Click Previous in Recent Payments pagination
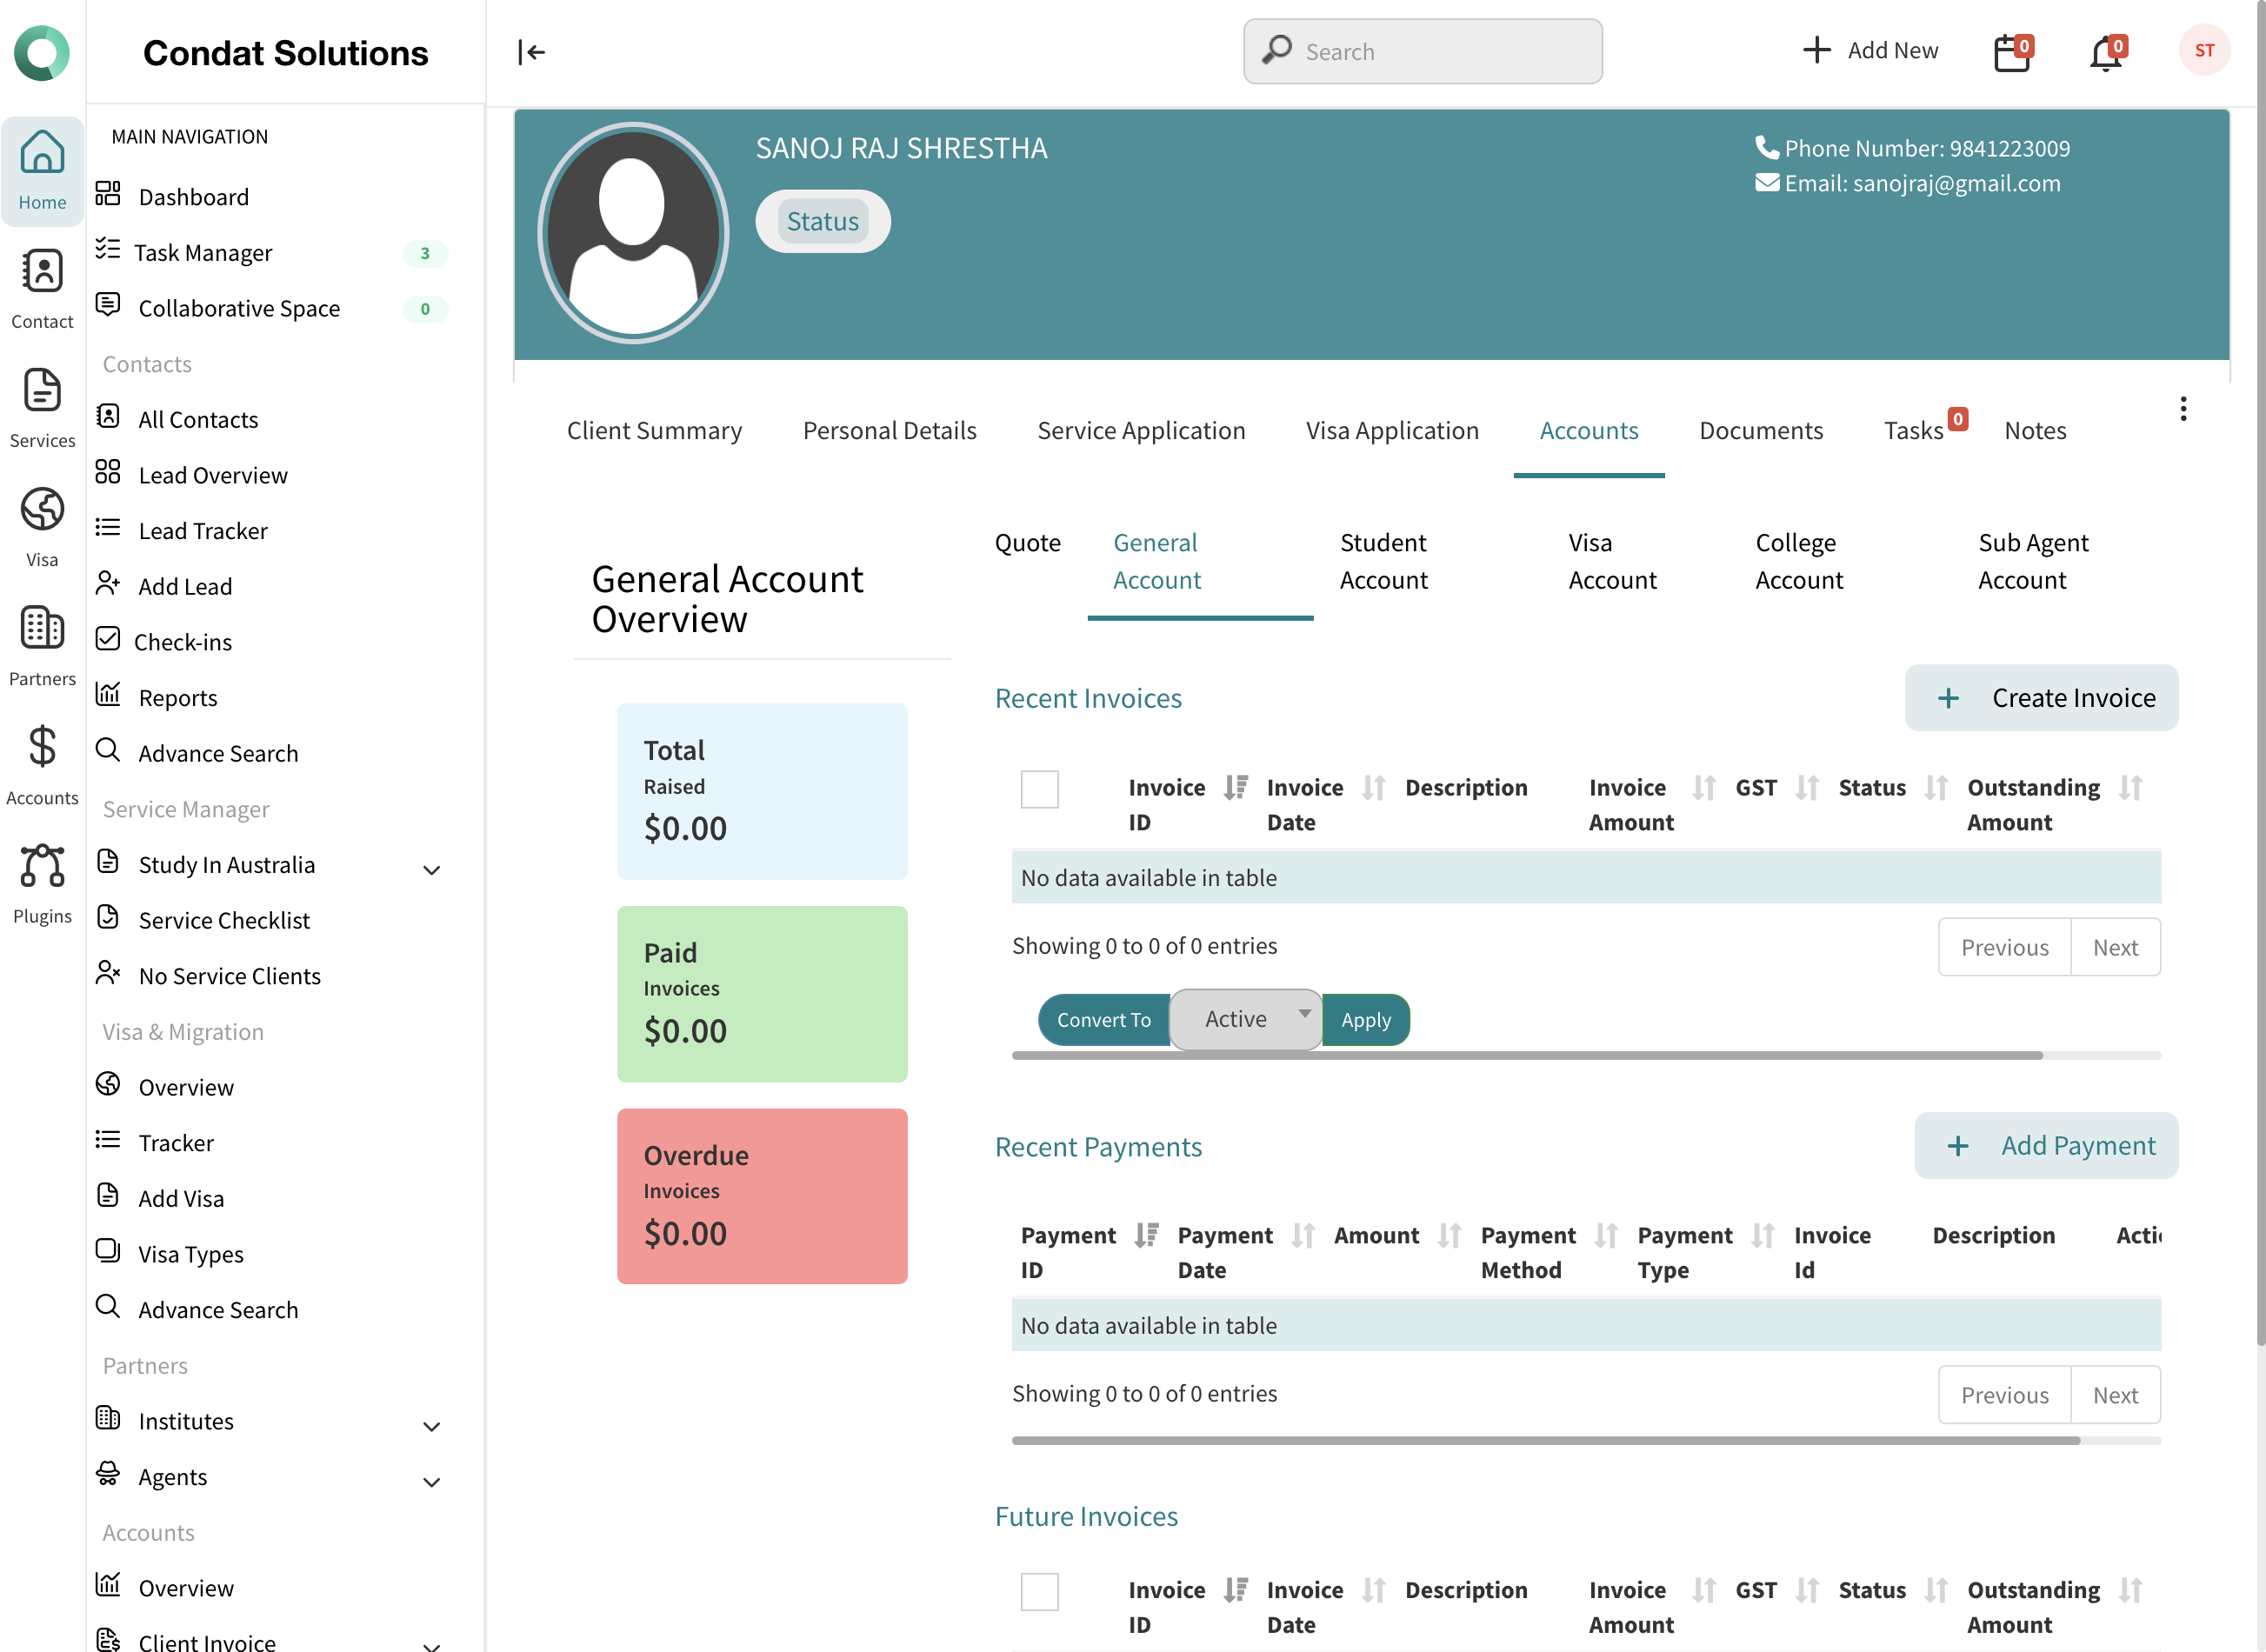 tap(2004, 1395)
